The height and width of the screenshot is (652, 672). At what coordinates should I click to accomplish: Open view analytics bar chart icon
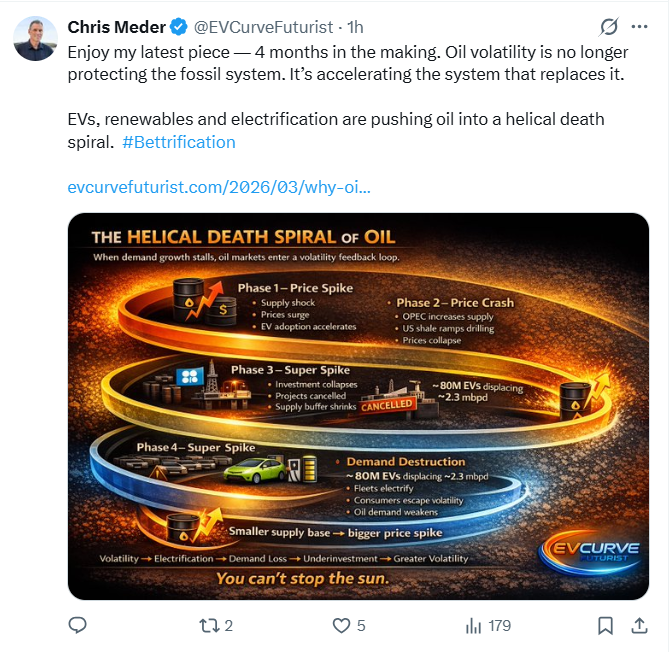pyautogui.click(x=474, y=626)
